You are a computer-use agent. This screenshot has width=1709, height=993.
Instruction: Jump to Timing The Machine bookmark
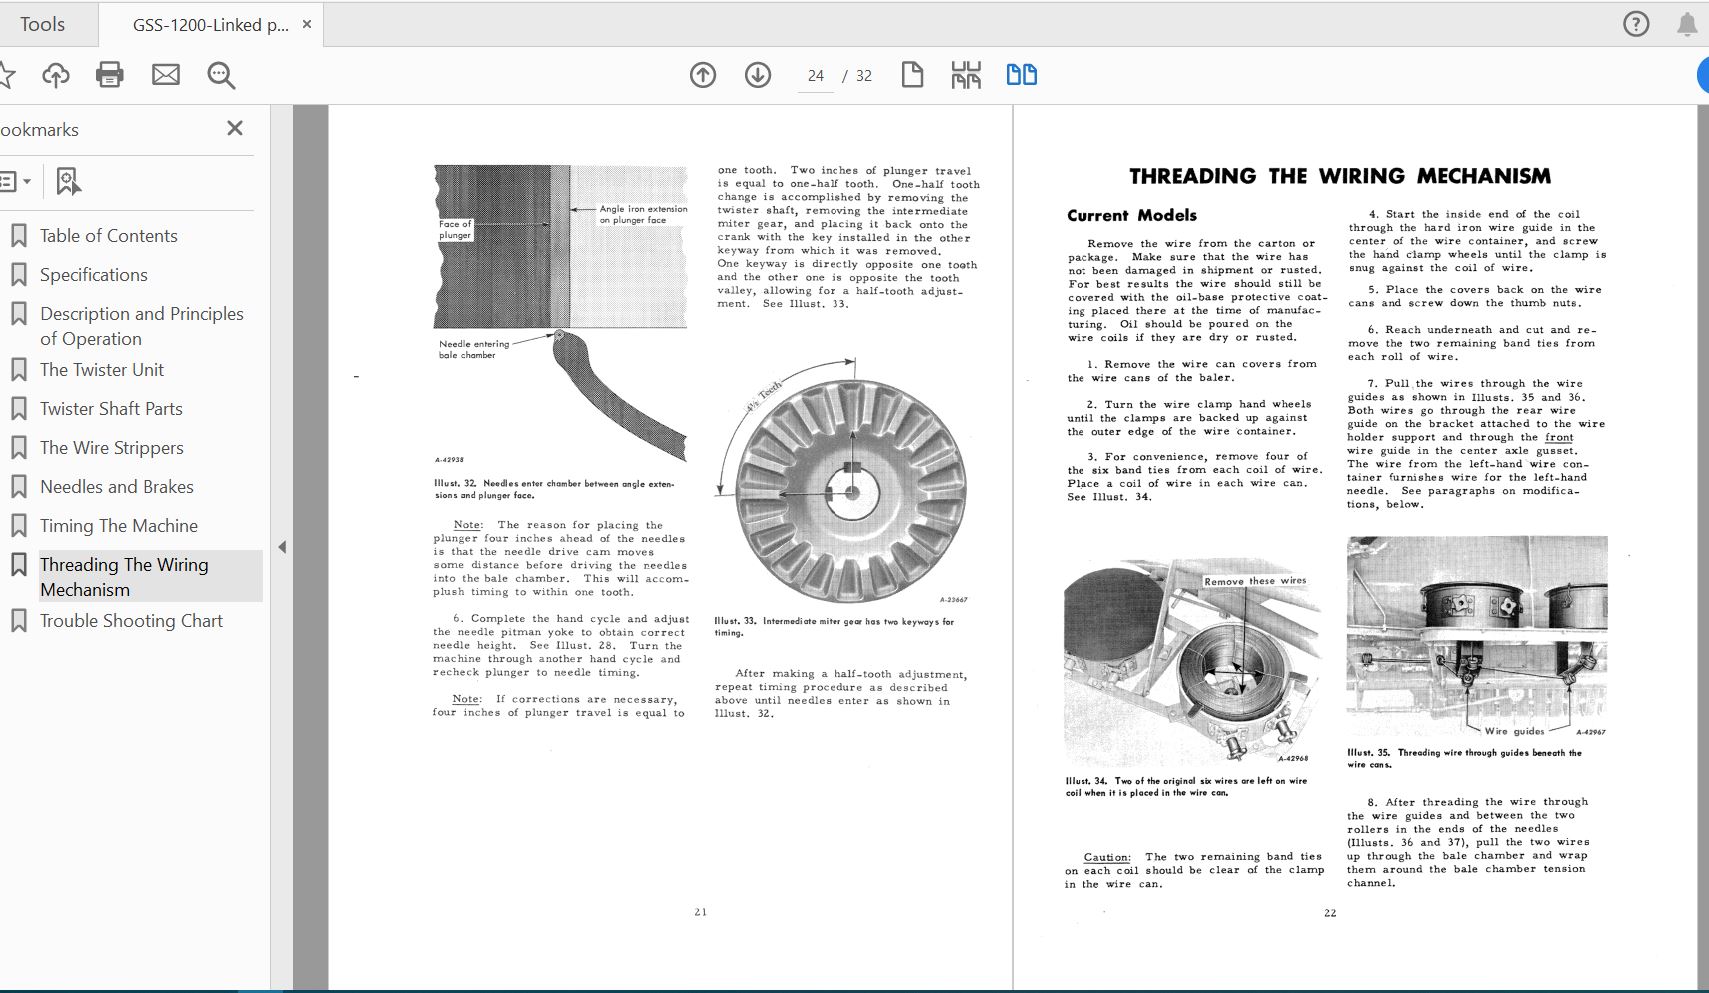tap(118, 526)
